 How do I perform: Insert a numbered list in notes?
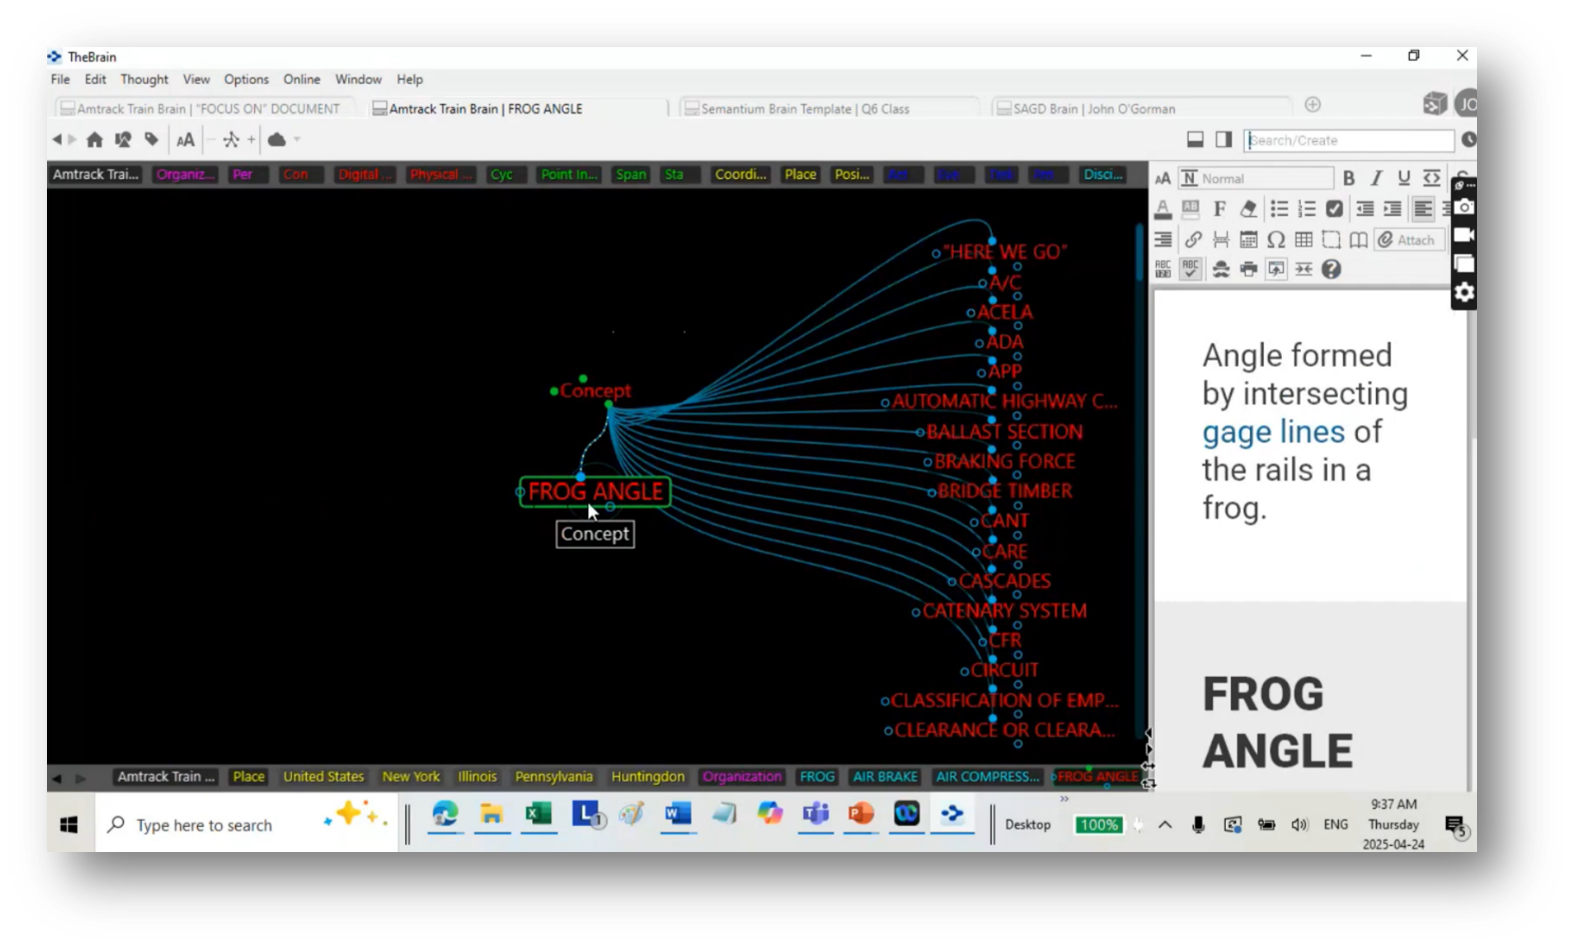(1306, 209)
